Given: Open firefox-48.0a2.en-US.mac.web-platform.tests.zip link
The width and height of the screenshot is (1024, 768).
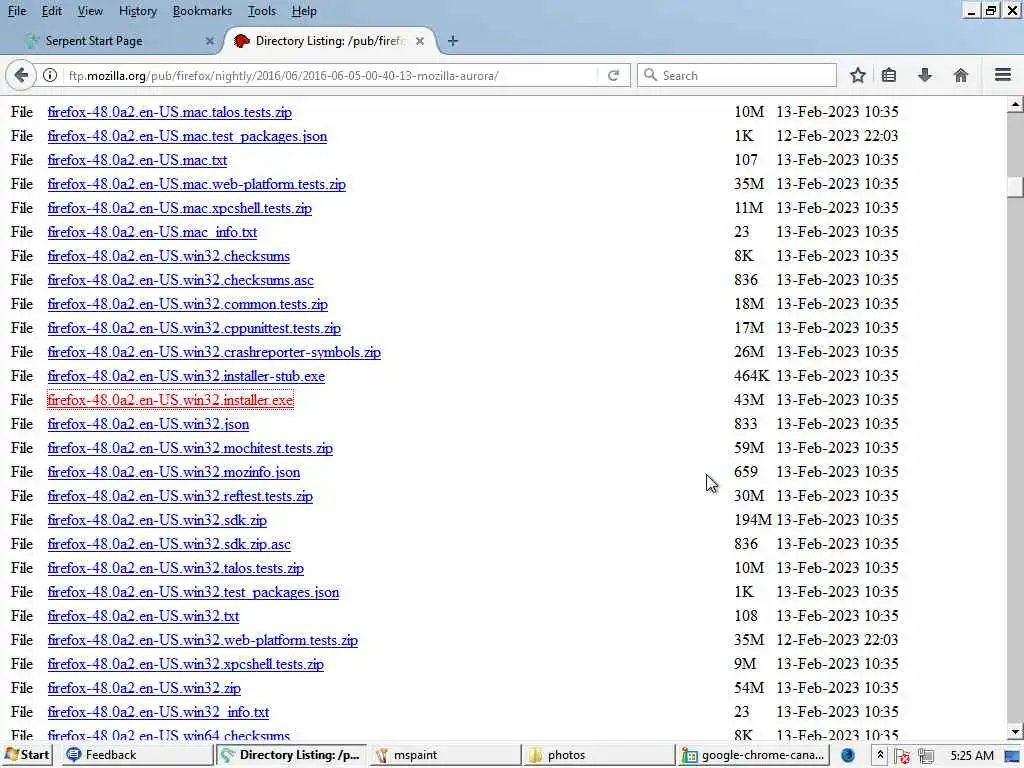Looking at the screenshot, I should (197, 184).
